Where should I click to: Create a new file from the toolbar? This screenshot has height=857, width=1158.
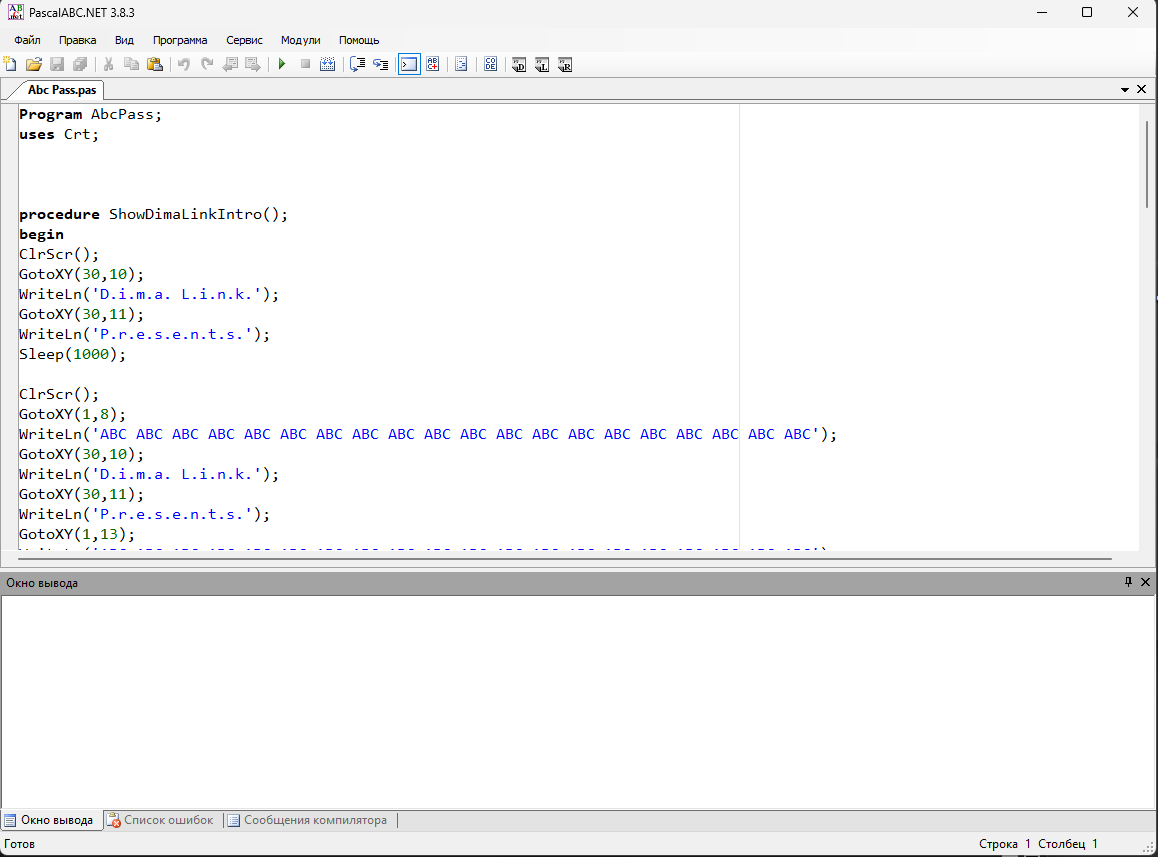point(10,64)
